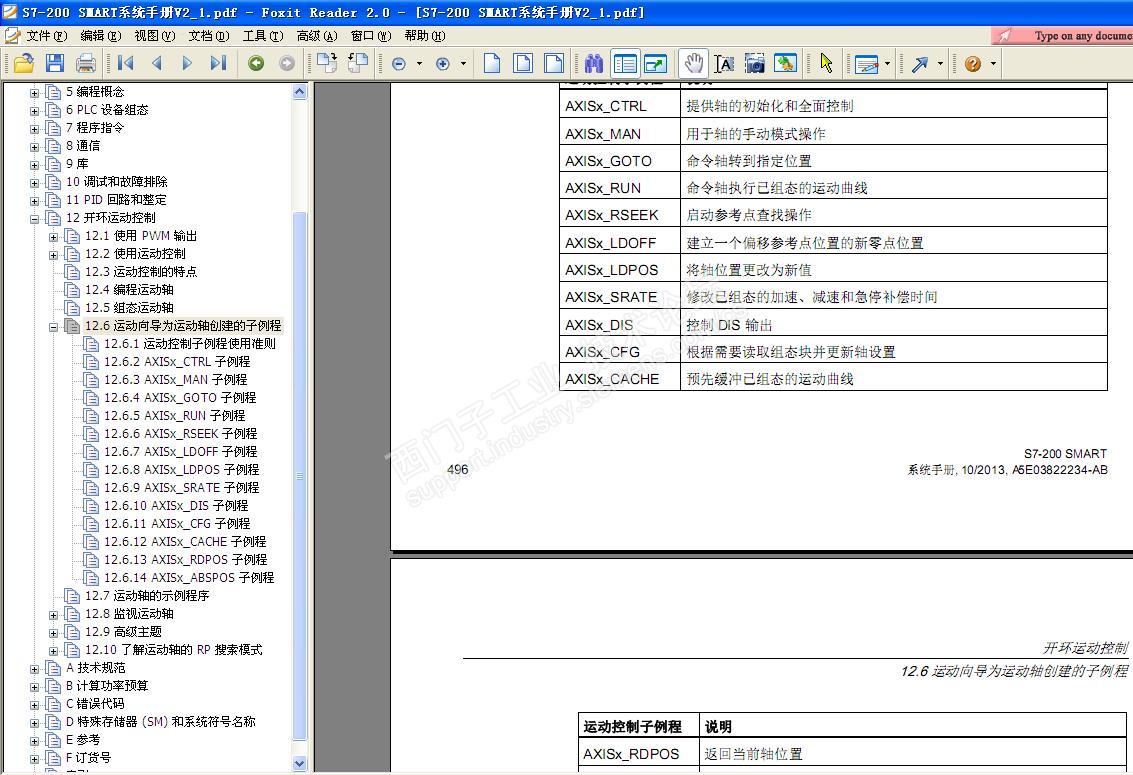Viewport: 1133px width, 775px height.
Task: Open the zoom out dropdown arrow
Action: point(419,64)
